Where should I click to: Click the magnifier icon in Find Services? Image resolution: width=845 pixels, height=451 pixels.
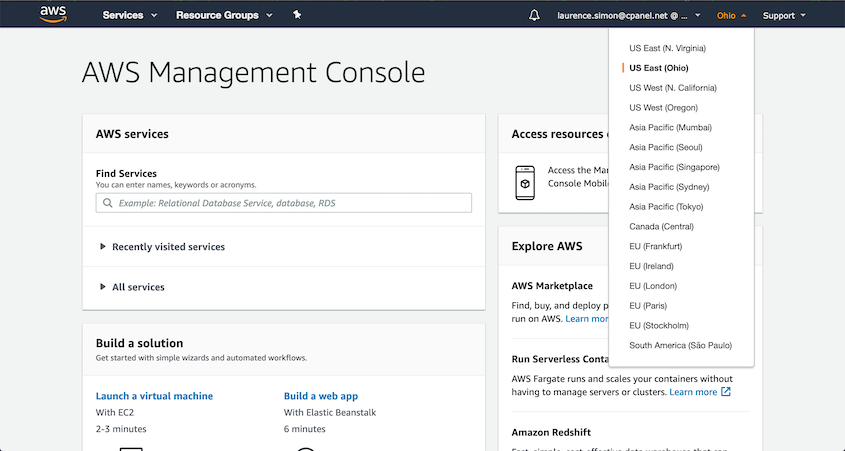pyautogui.click(x=108, y=203)
